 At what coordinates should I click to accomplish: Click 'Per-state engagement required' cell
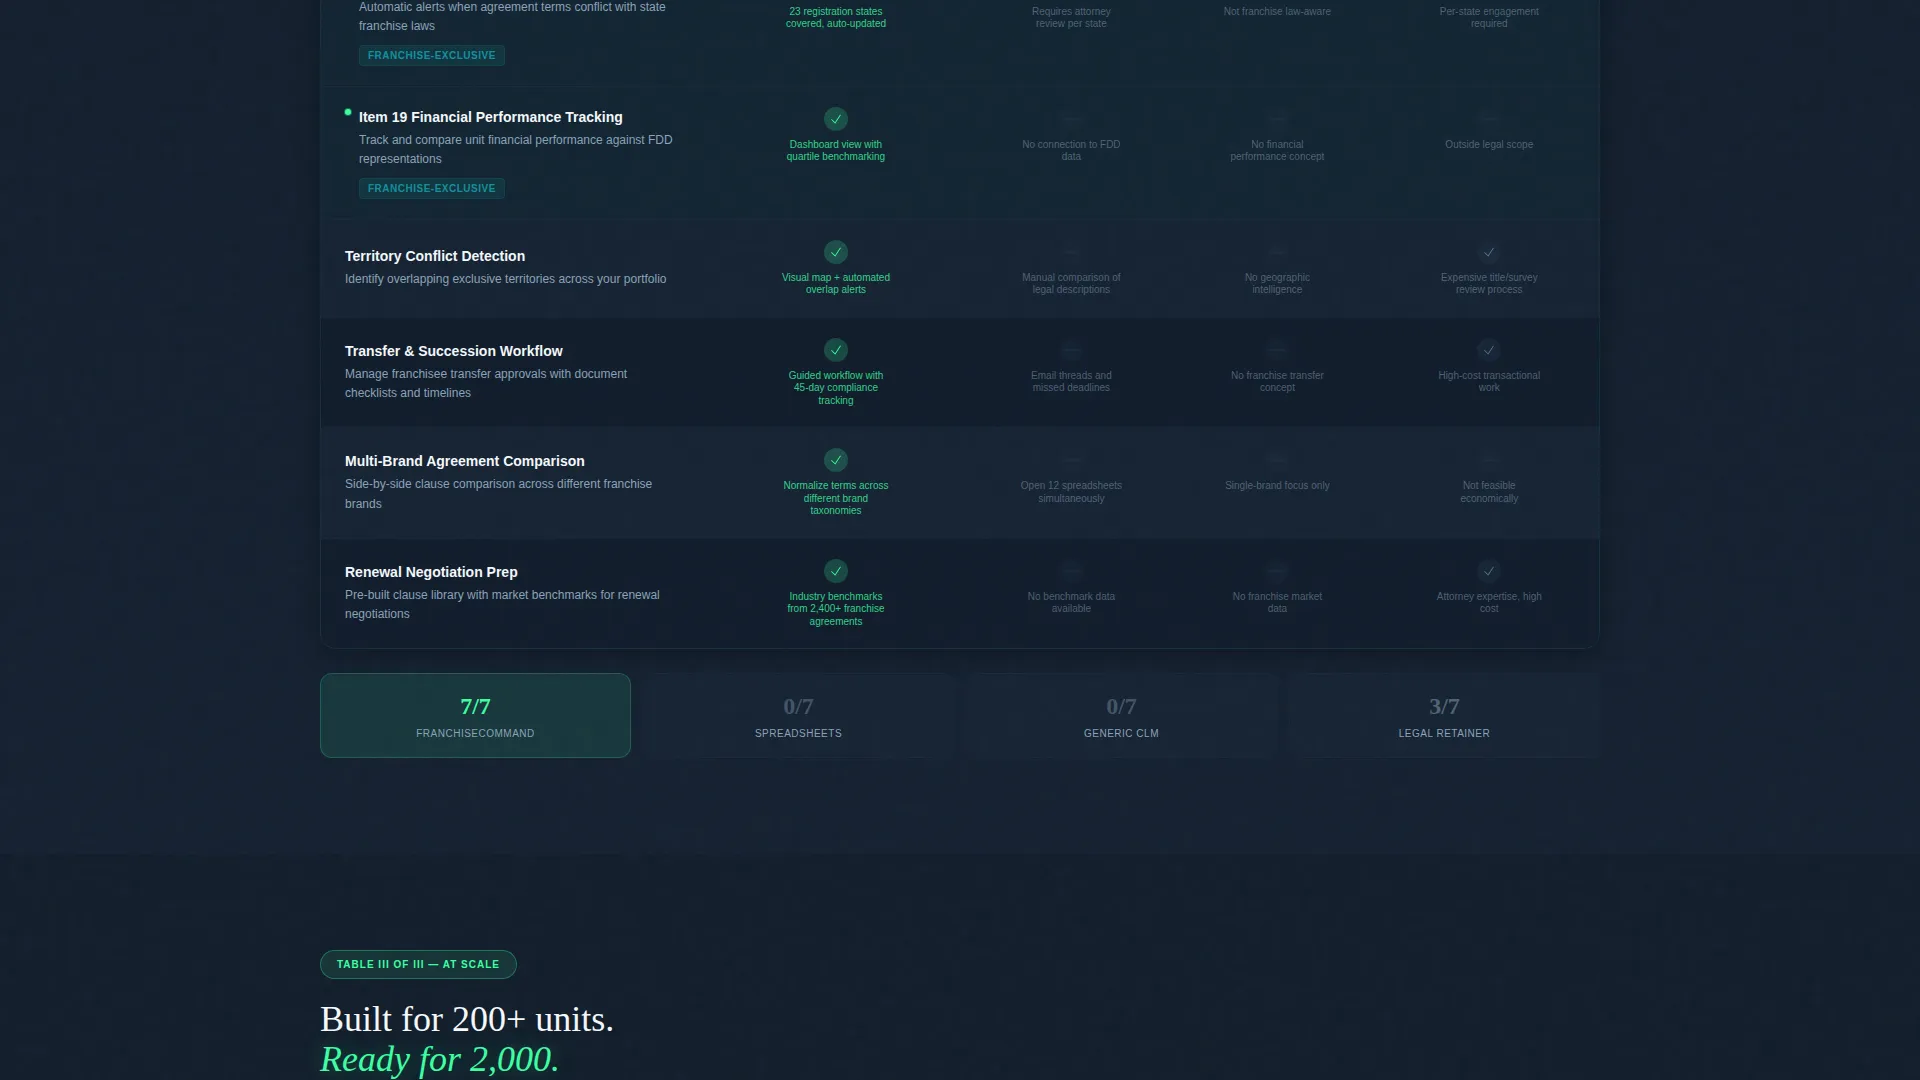pos(1489,17)
